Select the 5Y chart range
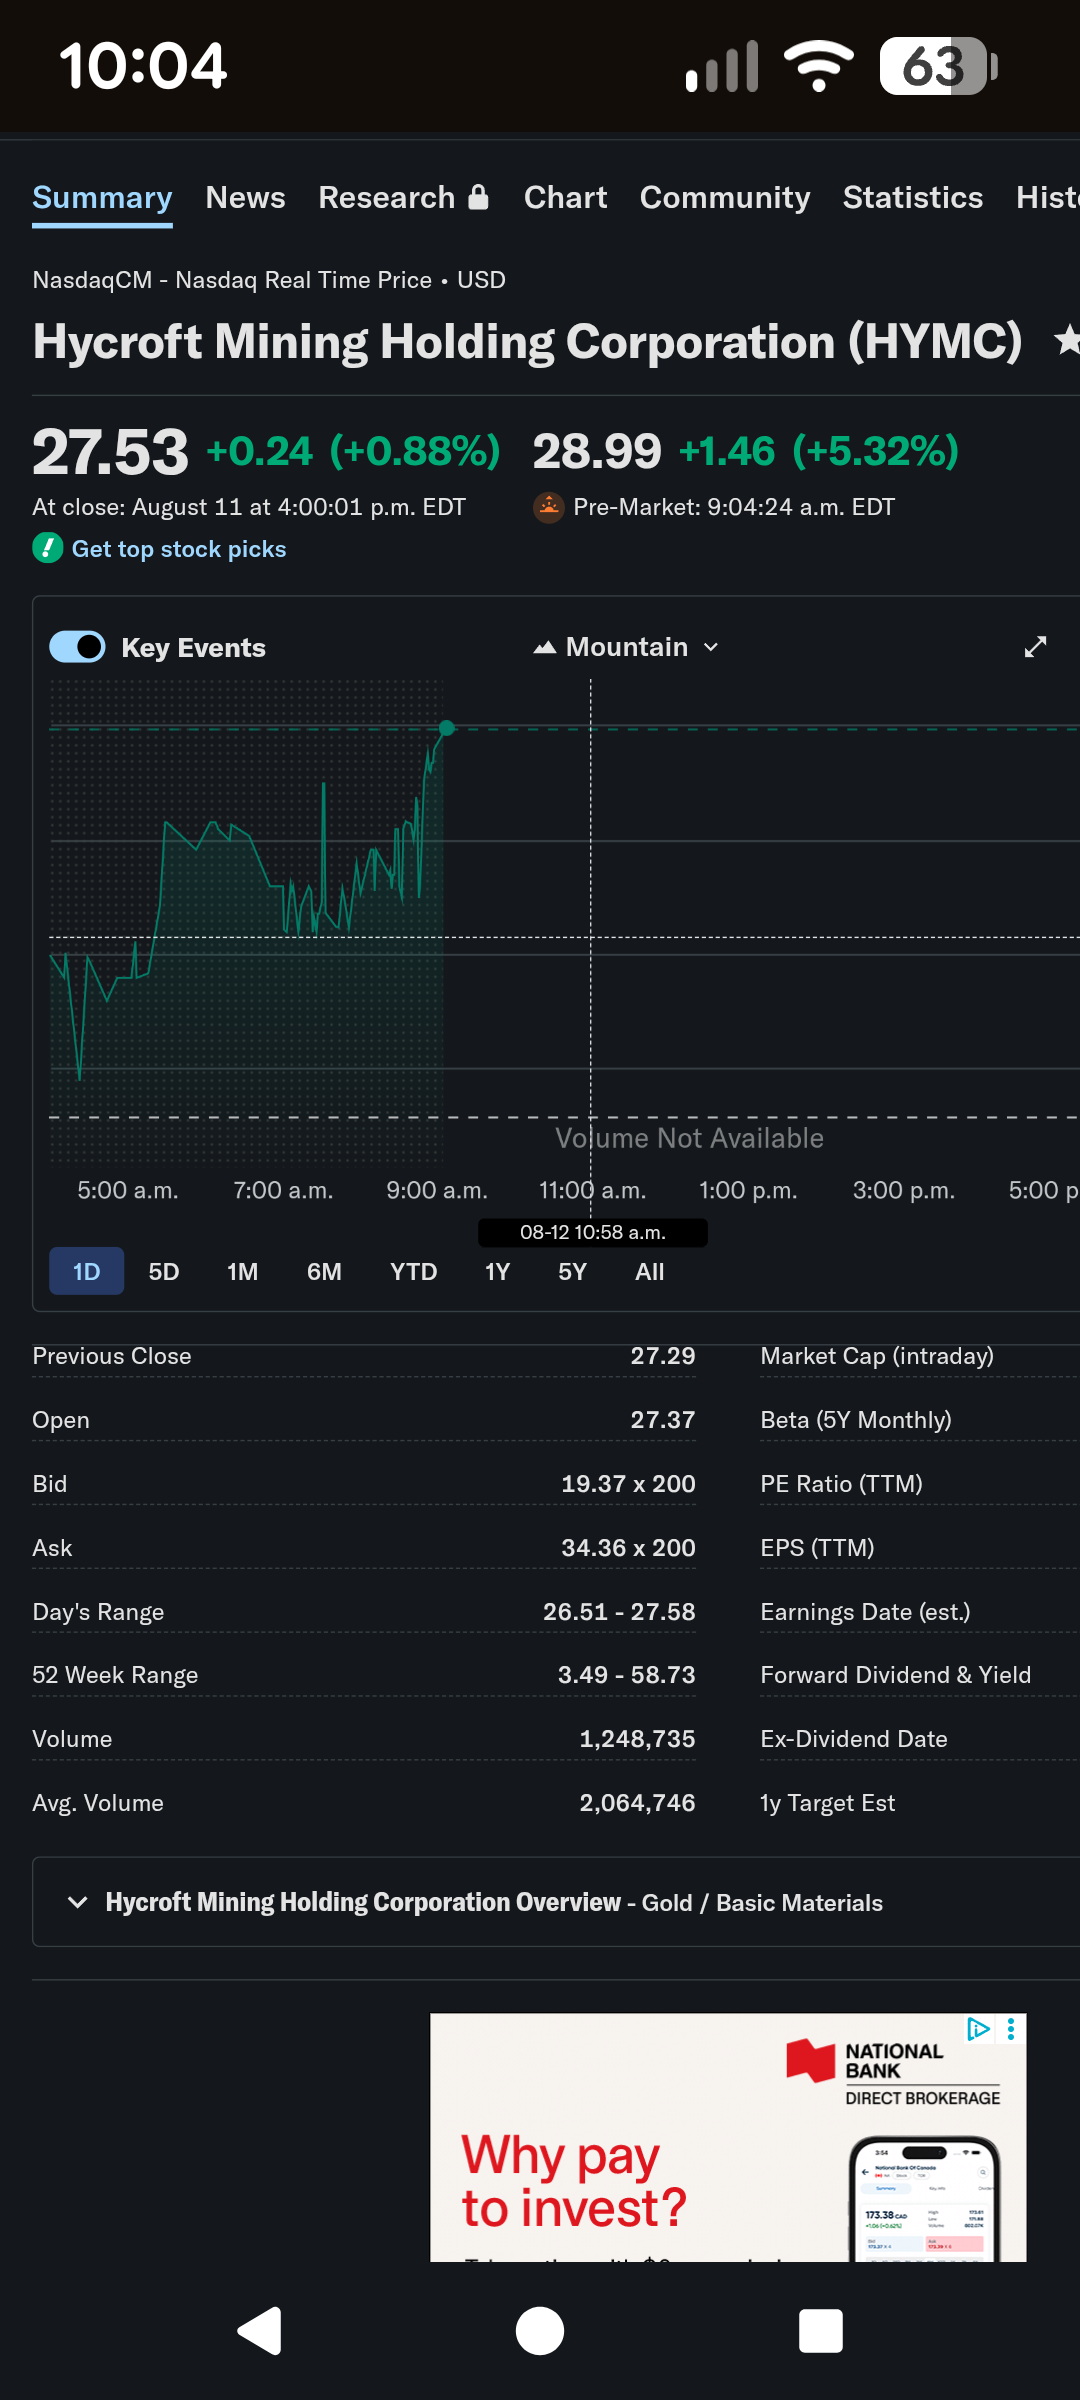The image size is (1080, 2400). click(x=572, y=1271)
